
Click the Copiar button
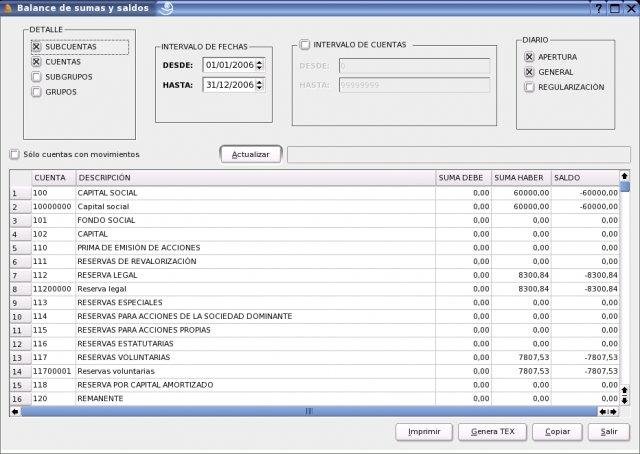(557, 432)
